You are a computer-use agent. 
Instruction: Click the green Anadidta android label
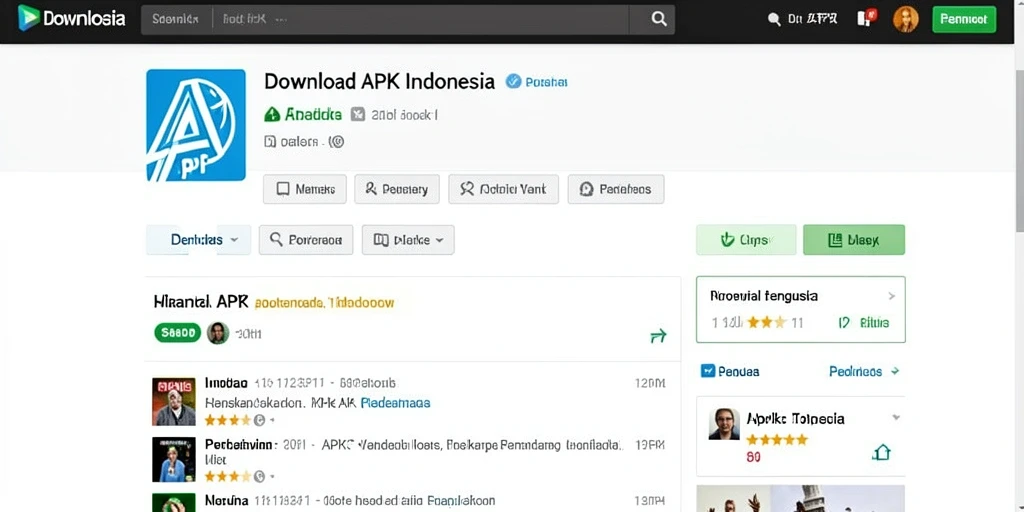[x=302, y=115]
